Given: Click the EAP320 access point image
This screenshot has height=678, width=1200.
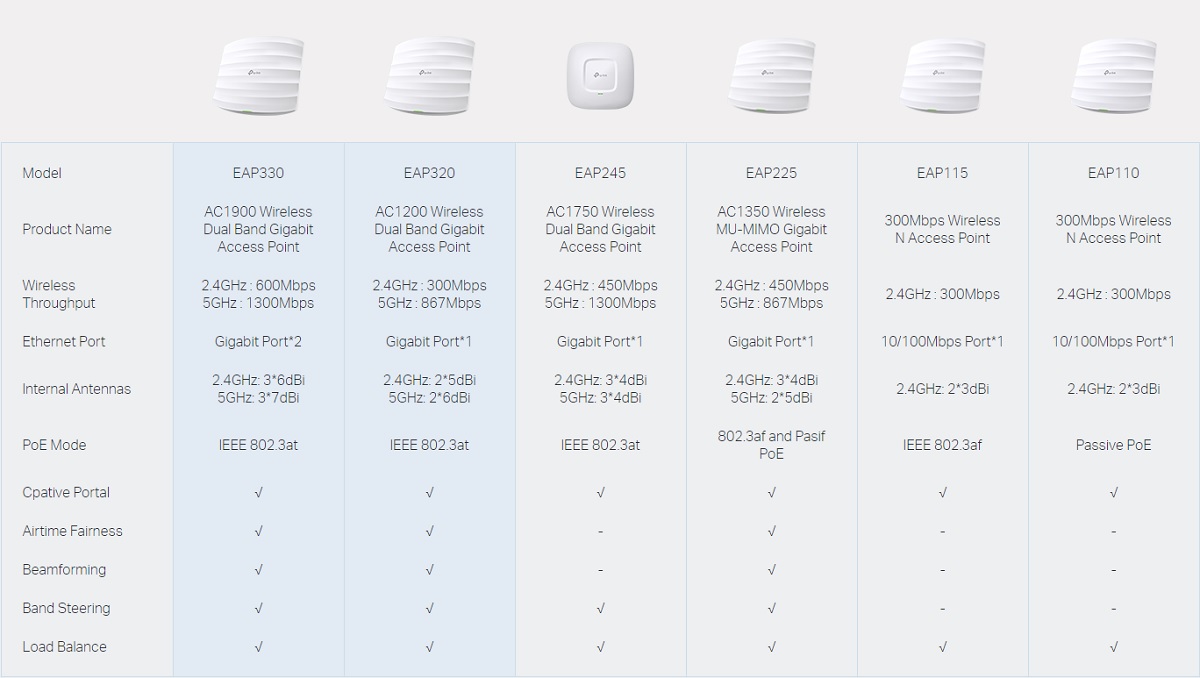Looking at the screenshot, I should 429,75.
